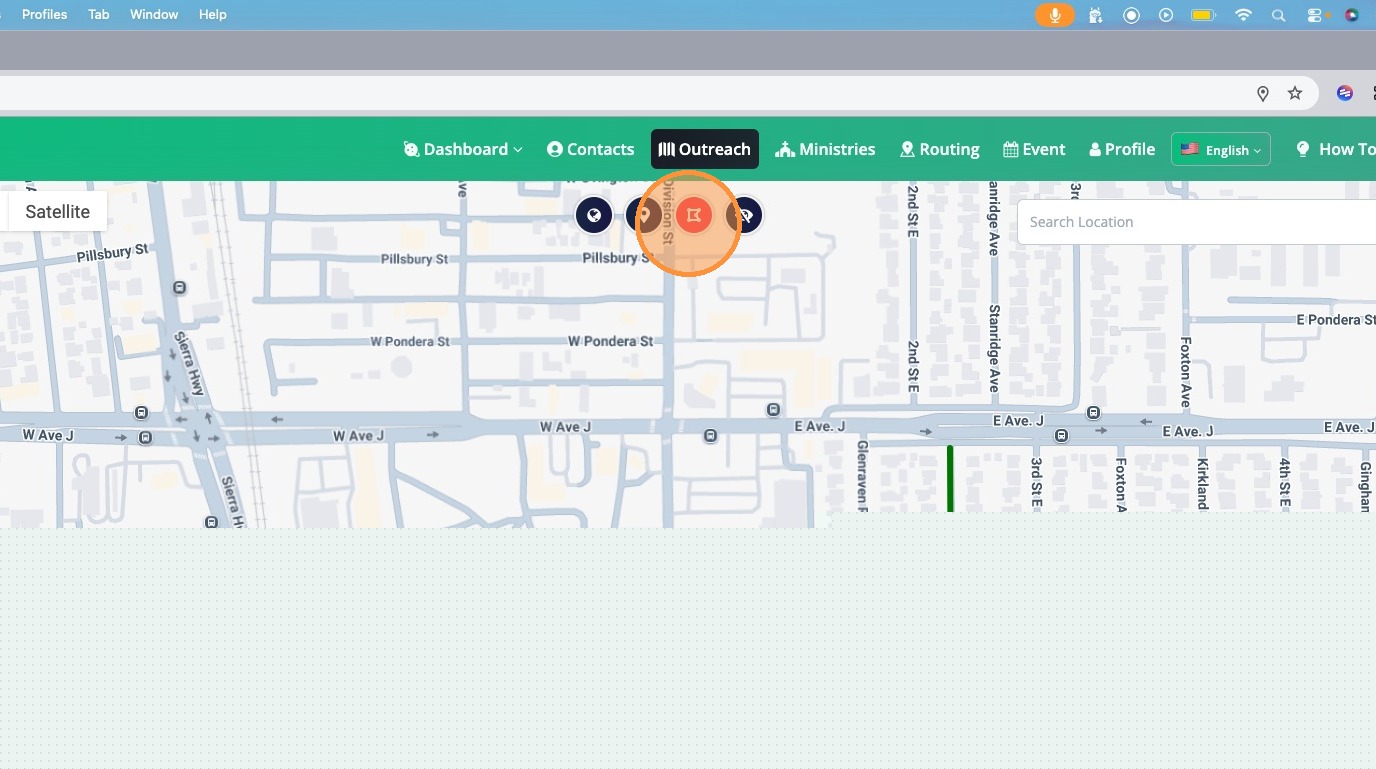Viewport: 1376px width, 769px height.
Task: Open the Help menu
Action: pyautogui.click(x=213, y=14)
